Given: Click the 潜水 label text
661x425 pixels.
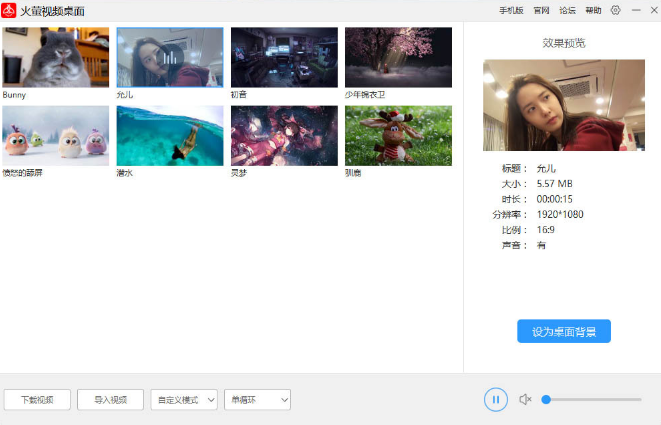Looking at the screenshot, I should (124, 173).
